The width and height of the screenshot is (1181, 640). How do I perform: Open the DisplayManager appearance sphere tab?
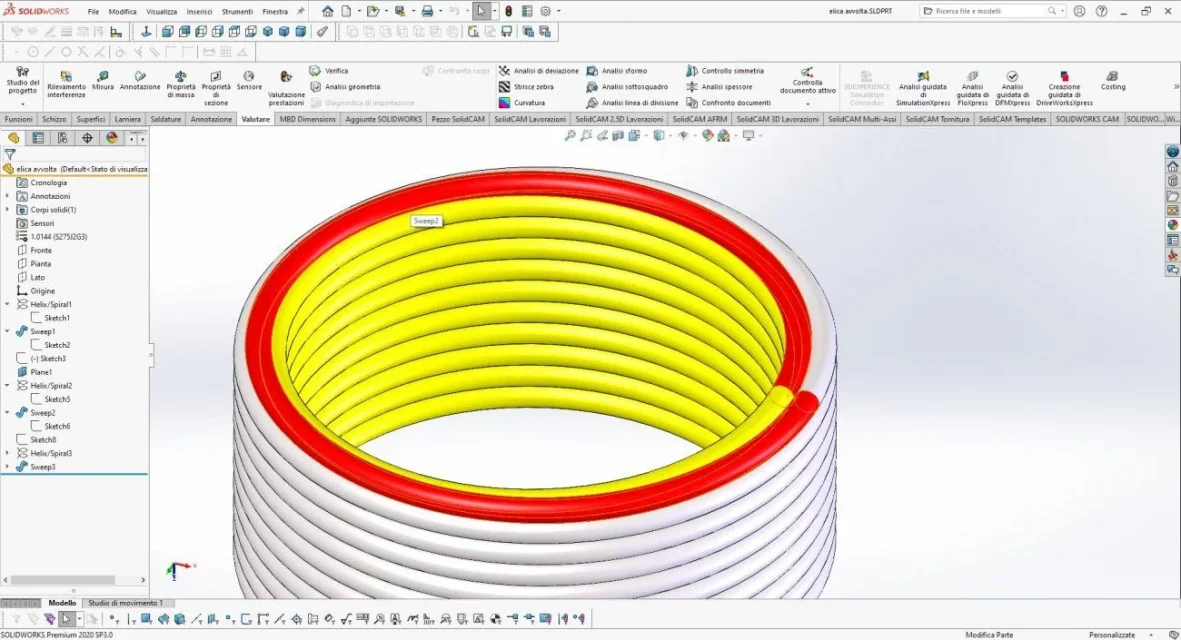click(x=111, y=139)
